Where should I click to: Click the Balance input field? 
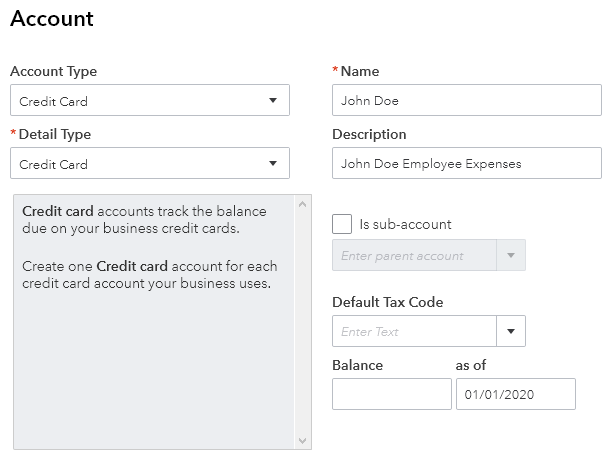click(392, 394)
